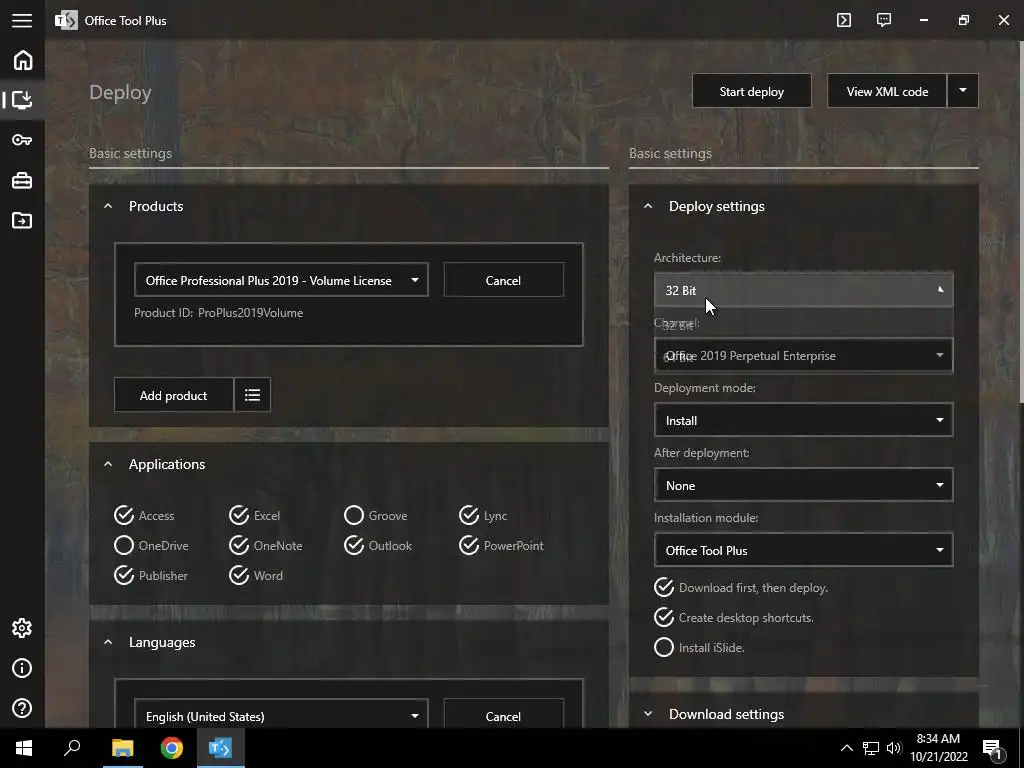Viewport: 1024px width, 768px height.
Task: Open the command box icon in title bar
Action: click(844, 20)
